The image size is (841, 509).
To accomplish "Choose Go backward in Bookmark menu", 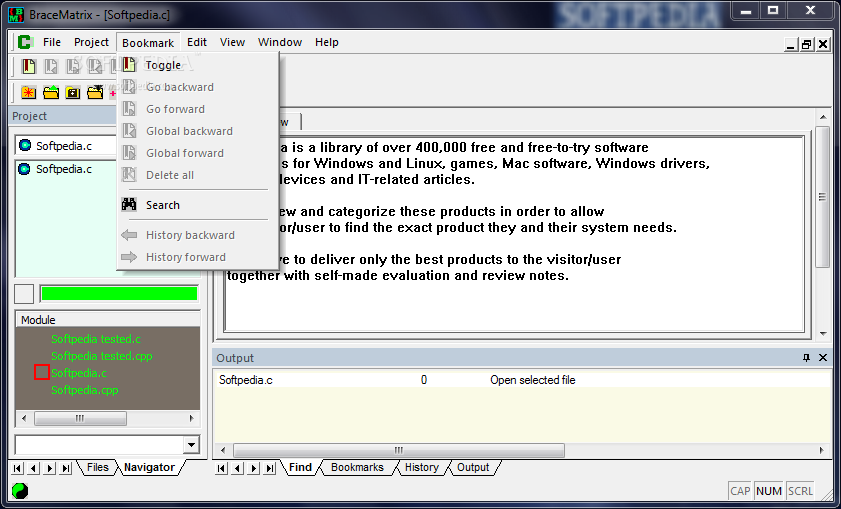I will click(197, 87).
